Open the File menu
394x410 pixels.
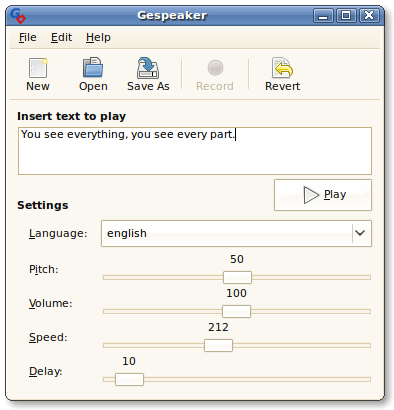coord(27,37)
